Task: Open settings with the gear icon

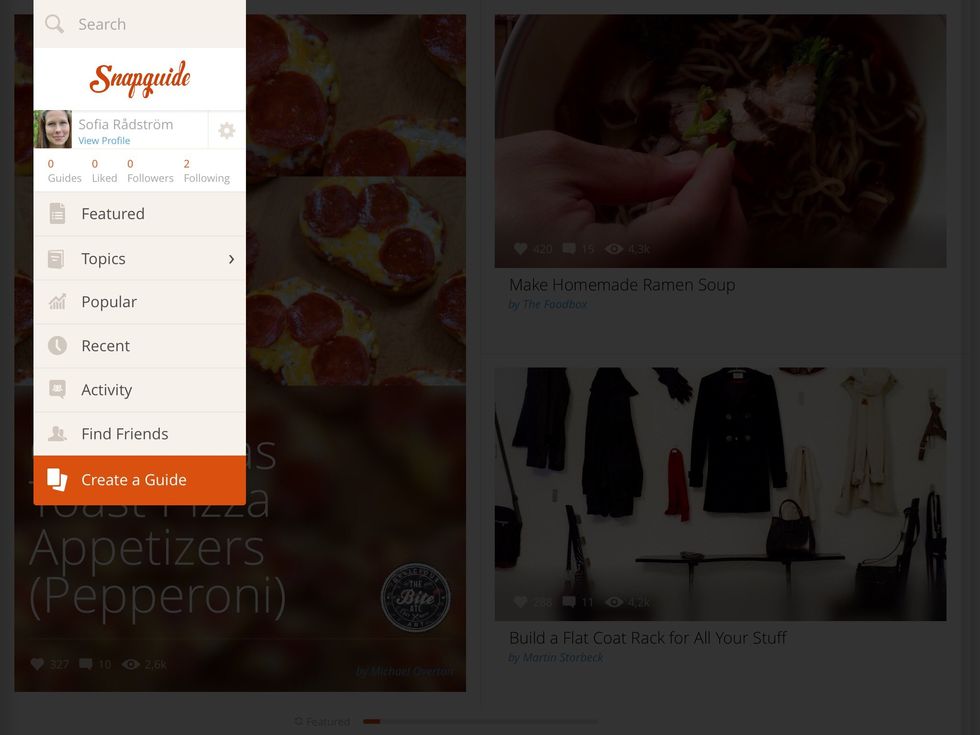Action: click(226, 131)
